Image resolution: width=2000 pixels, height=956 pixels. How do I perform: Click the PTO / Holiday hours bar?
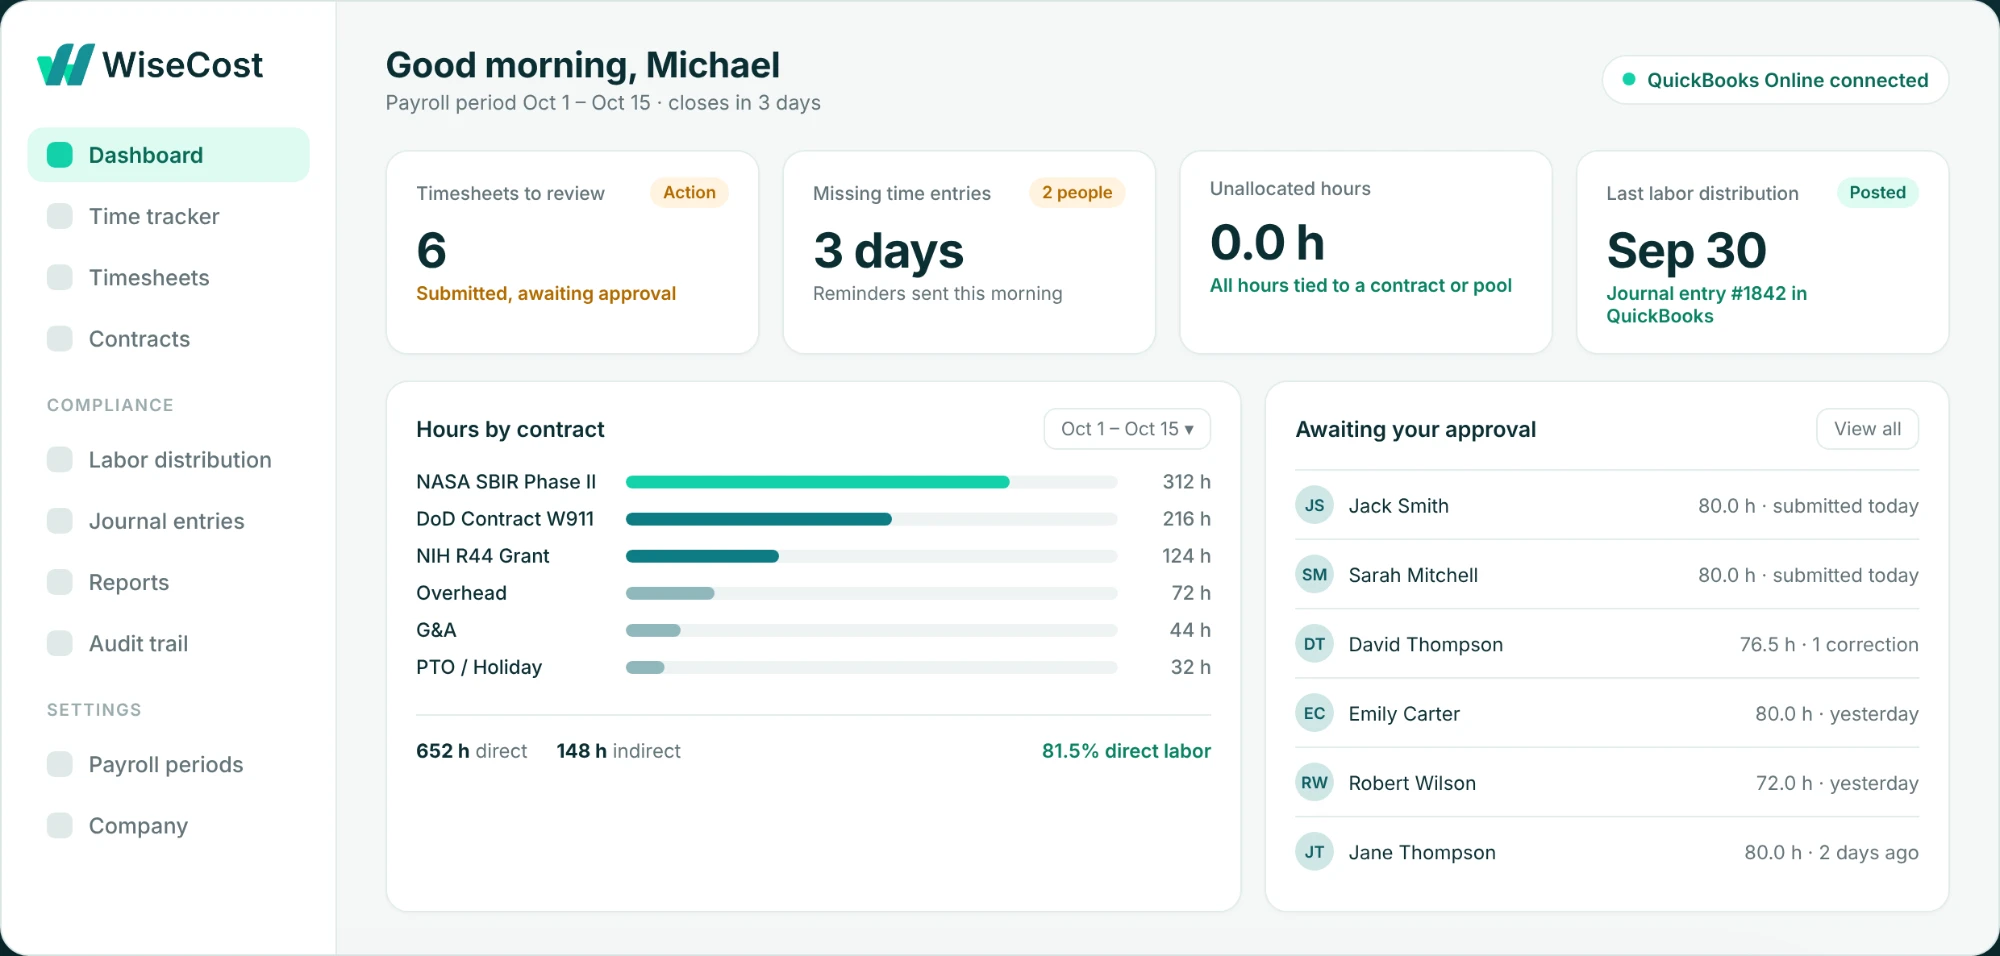pos(871,667)
